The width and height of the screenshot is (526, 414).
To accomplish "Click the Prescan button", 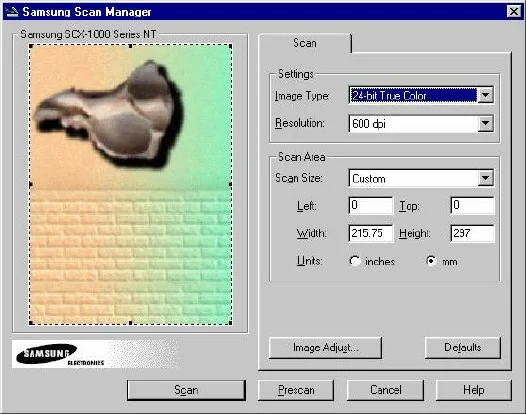I will coord(296,390).
